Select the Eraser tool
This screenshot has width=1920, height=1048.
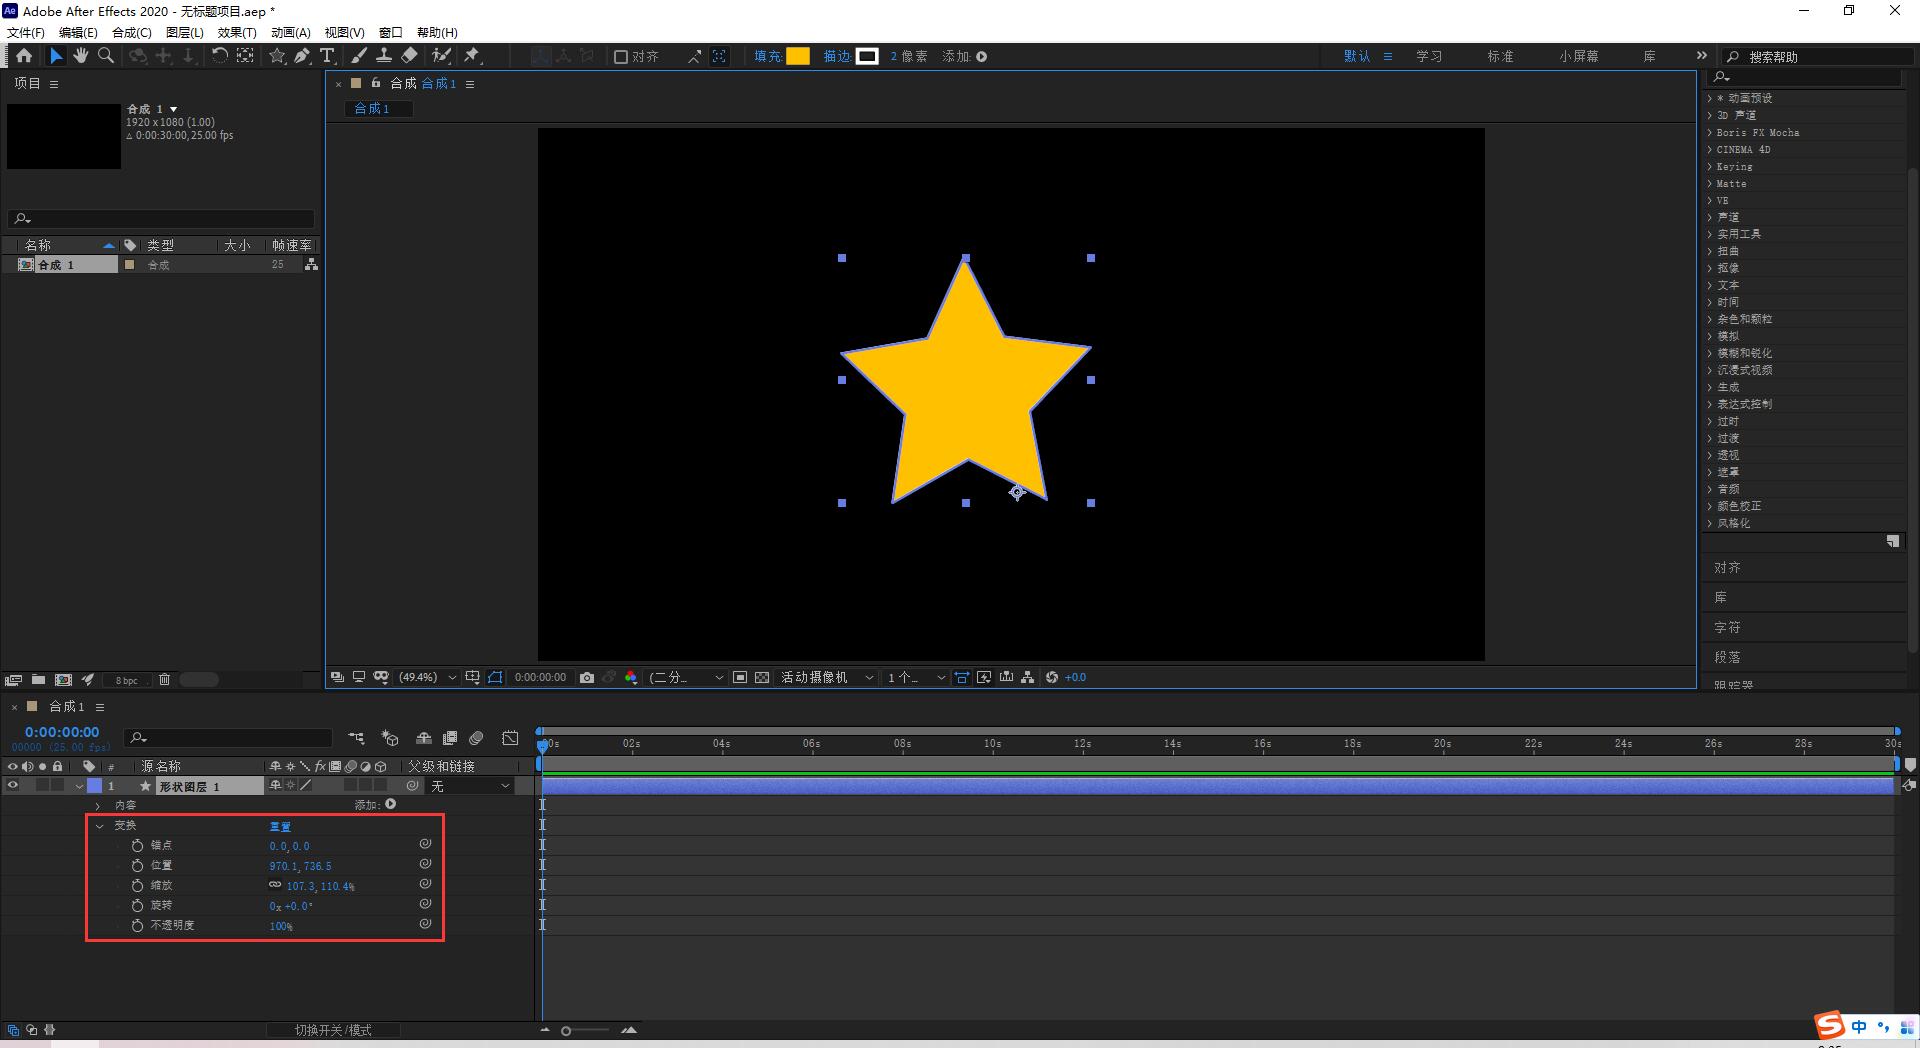coord(409,56)
